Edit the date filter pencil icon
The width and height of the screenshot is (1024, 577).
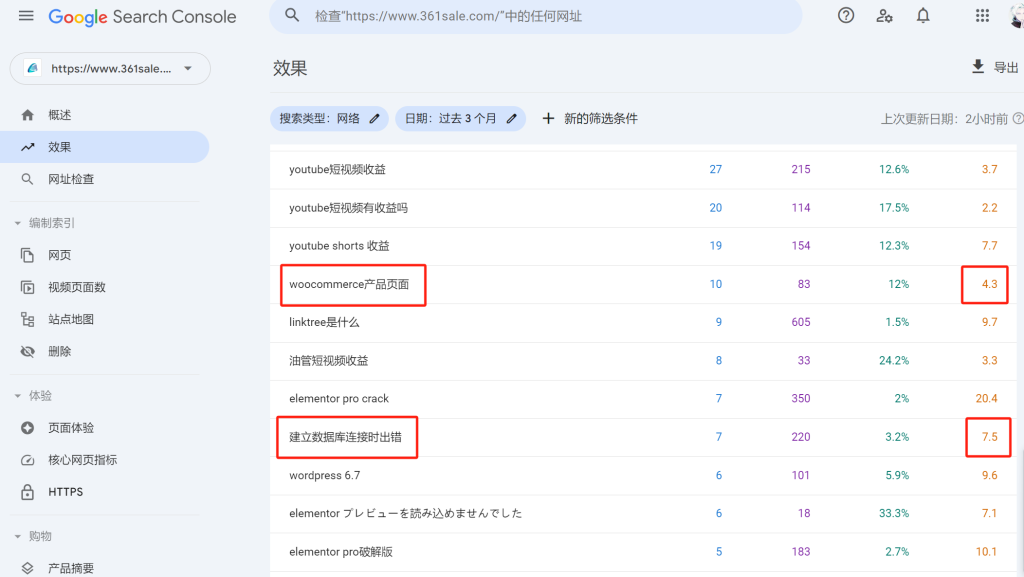(512, 118)
